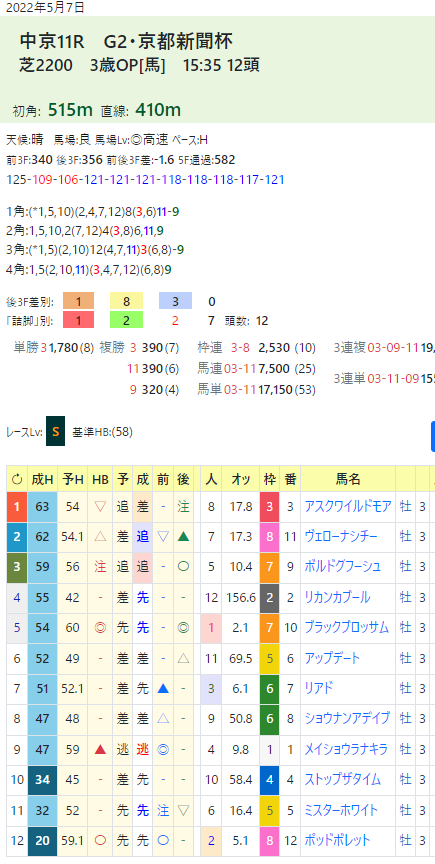Click the yellow 後3F差別 box showing 8

[127, 301]
